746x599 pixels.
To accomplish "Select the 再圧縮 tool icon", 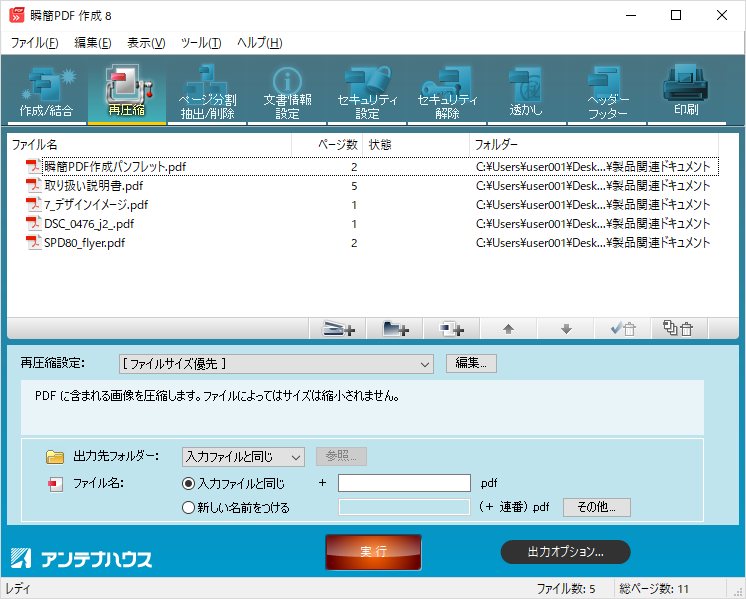I will 127,91.
